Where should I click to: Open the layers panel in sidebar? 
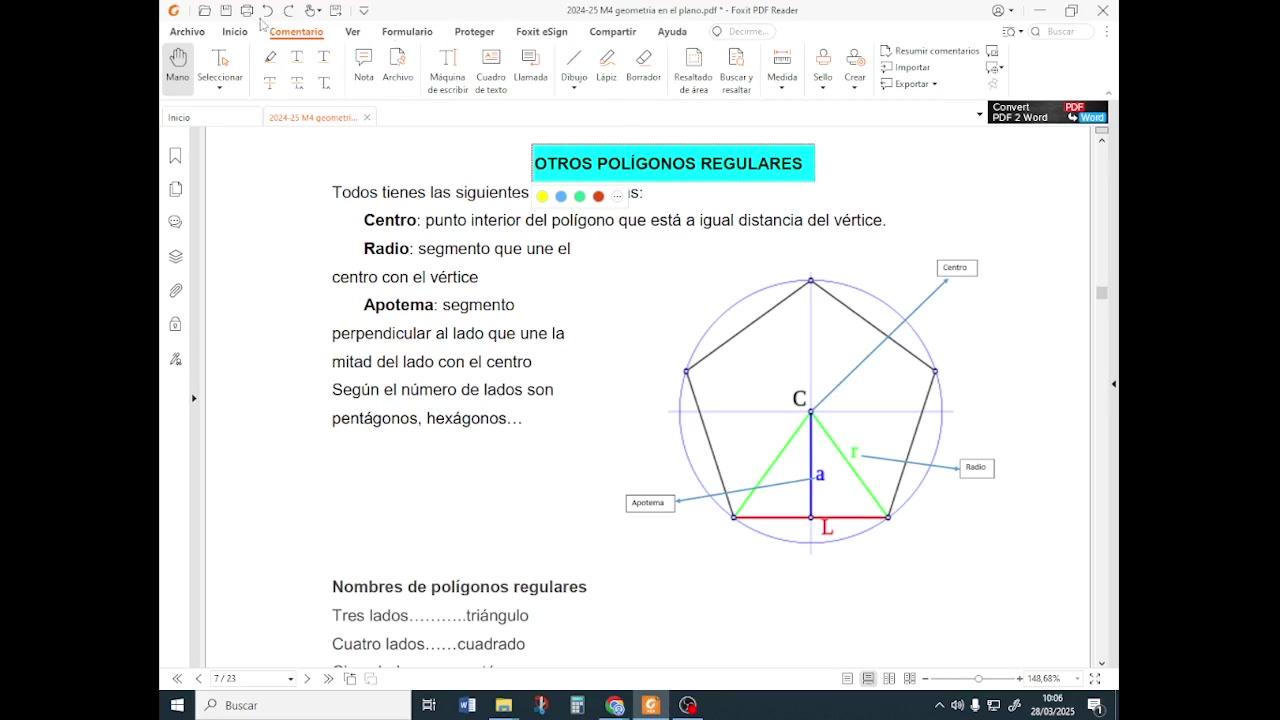[x=175, y=256]
